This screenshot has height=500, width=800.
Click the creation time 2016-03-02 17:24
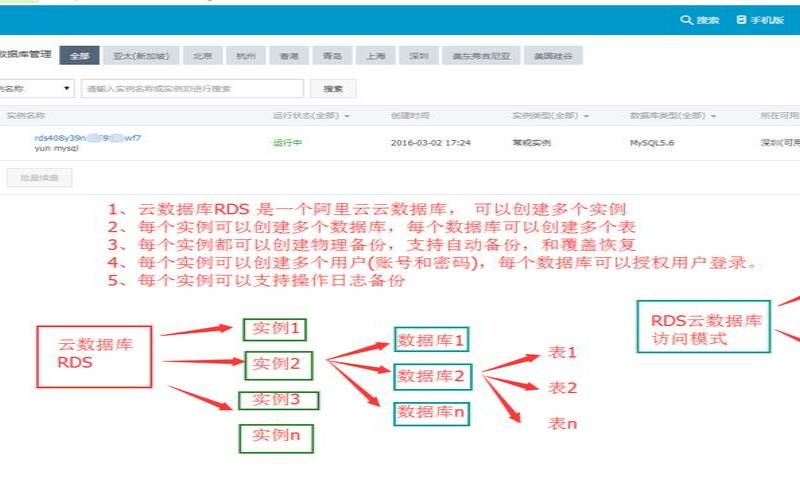431,143
